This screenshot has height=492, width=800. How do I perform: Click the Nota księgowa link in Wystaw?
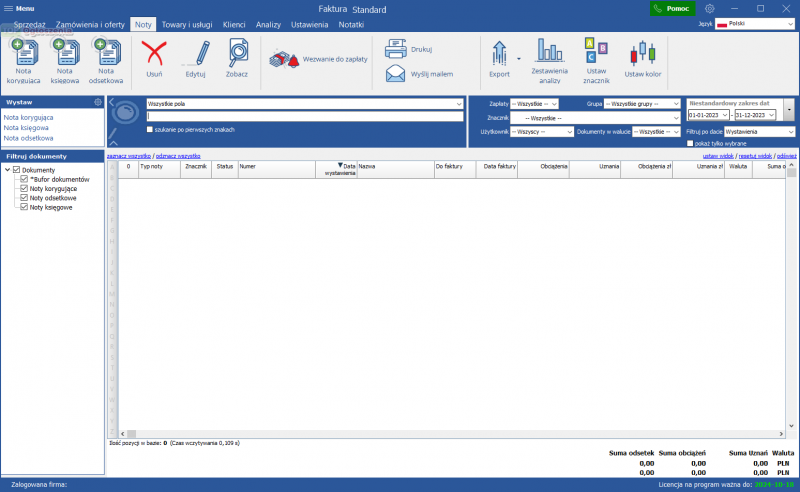26,128
